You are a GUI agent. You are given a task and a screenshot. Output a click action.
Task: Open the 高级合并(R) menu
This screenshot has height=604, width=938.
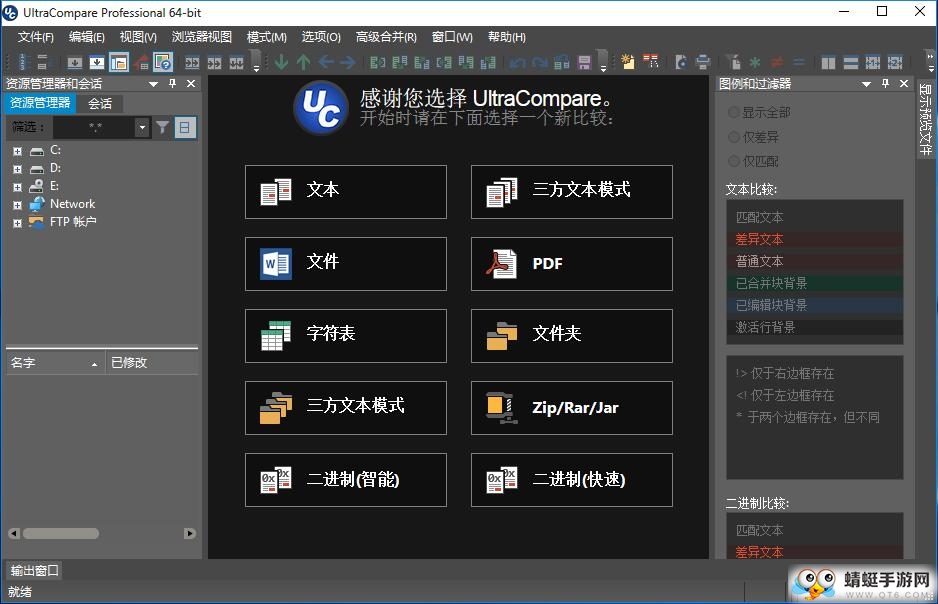[x=386, y=37]
